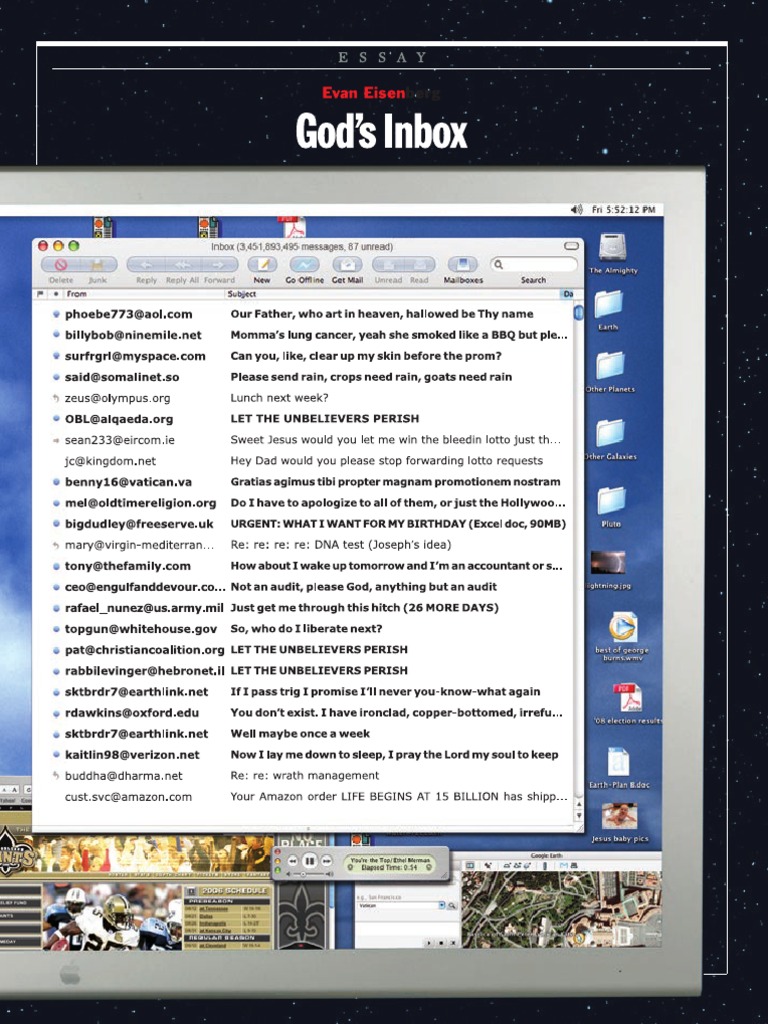Click the Delete toolbar button in Mail
Screen dimensions: 768x1024
click(x=61, y=264)
